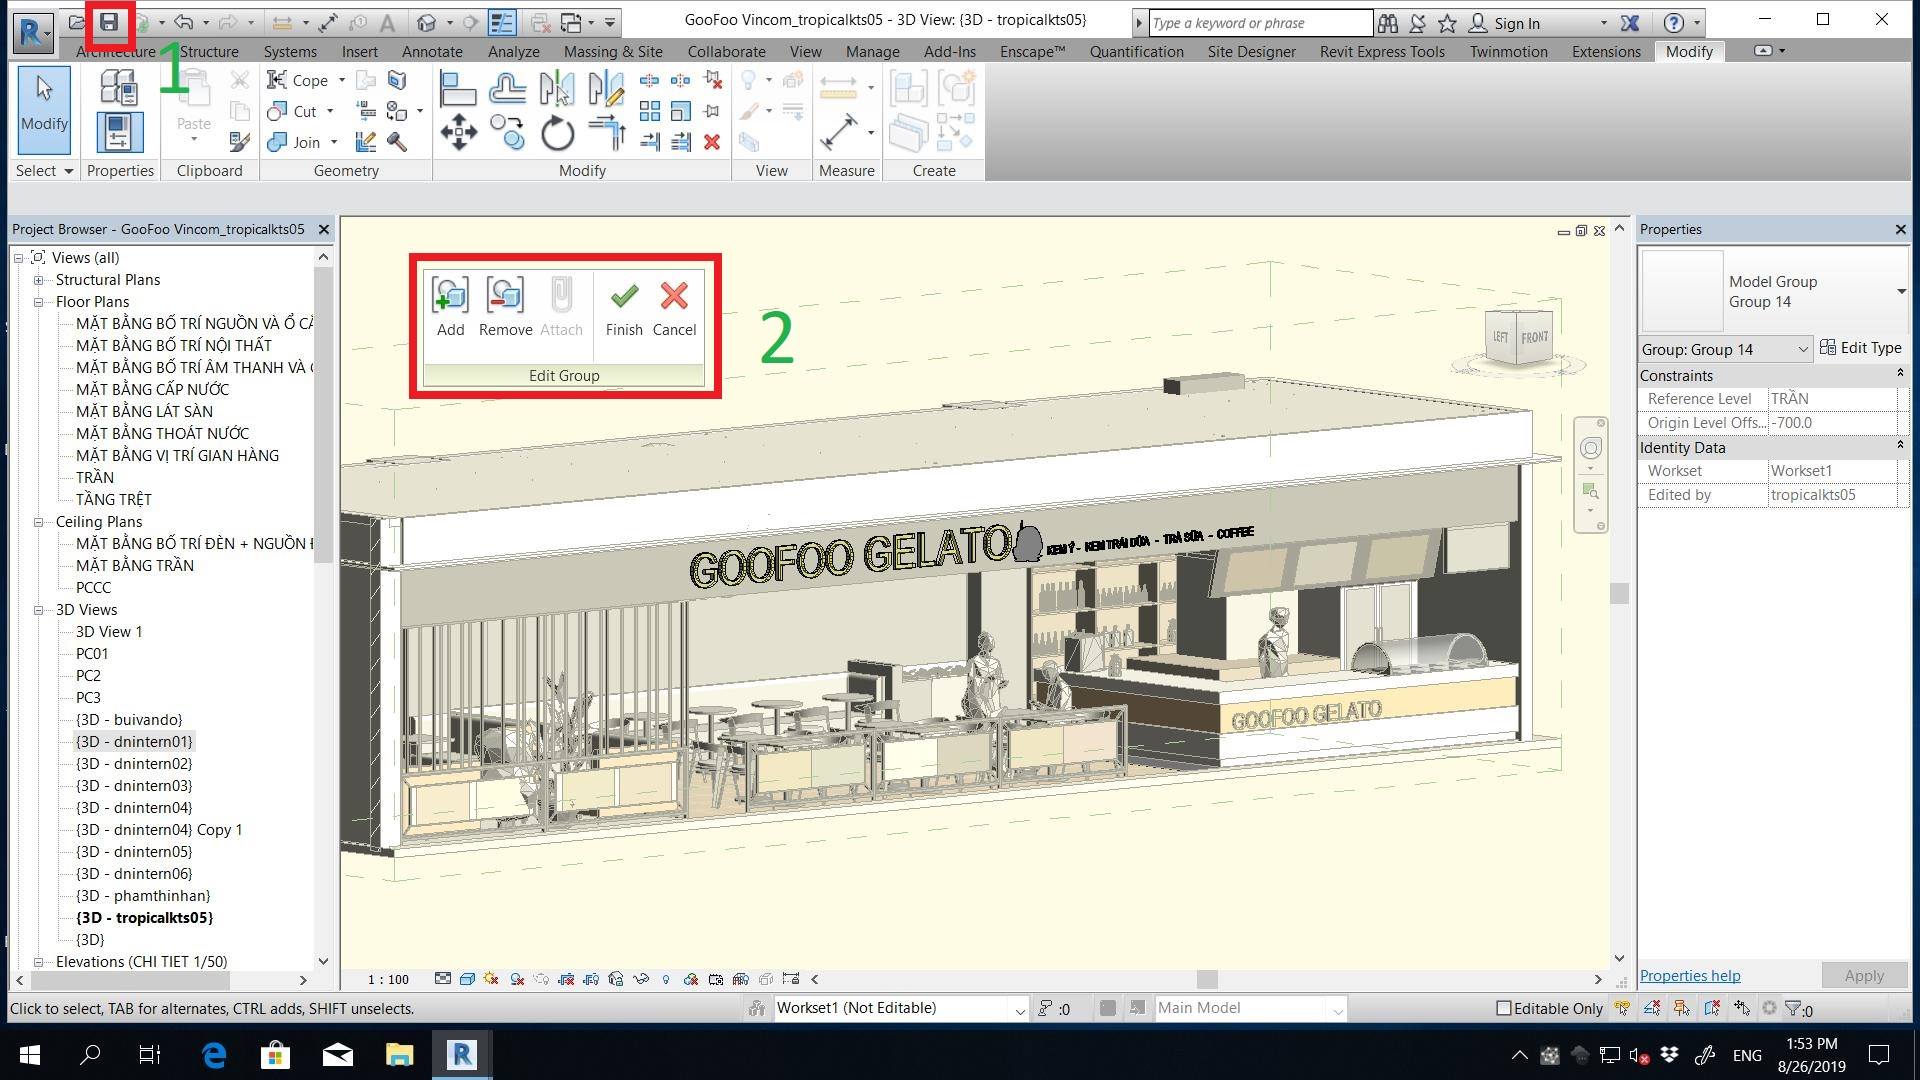This screenshot has height=1080, width=1920.
Task: Click the keyword search input field
Action: tap(1258, 23)
